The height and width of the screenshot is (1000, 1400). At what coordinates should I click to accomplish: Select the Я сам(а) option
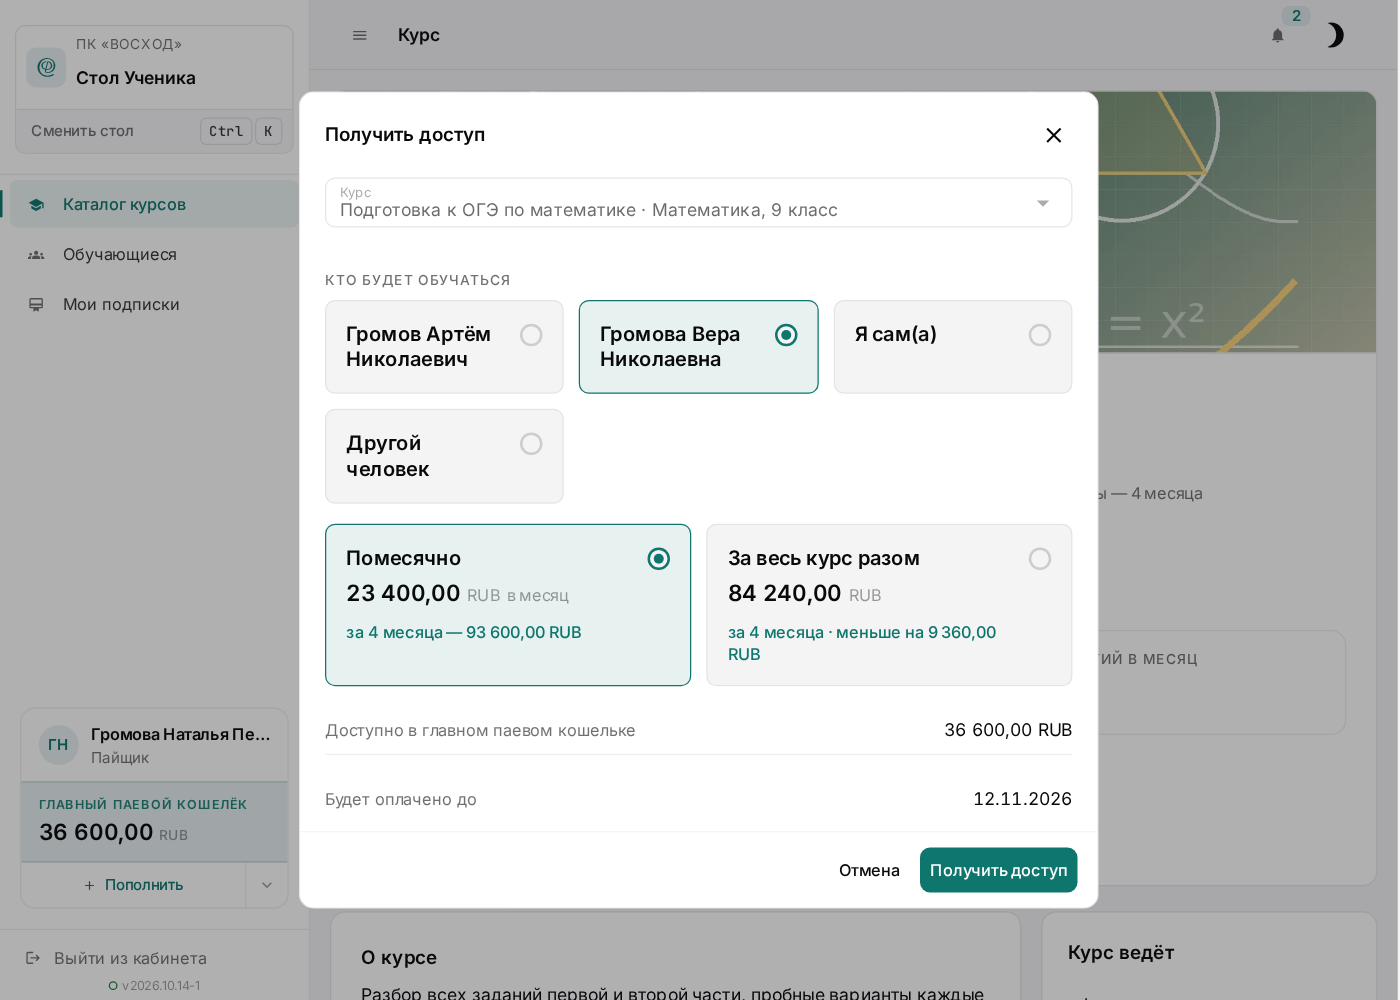coord(953,347)
